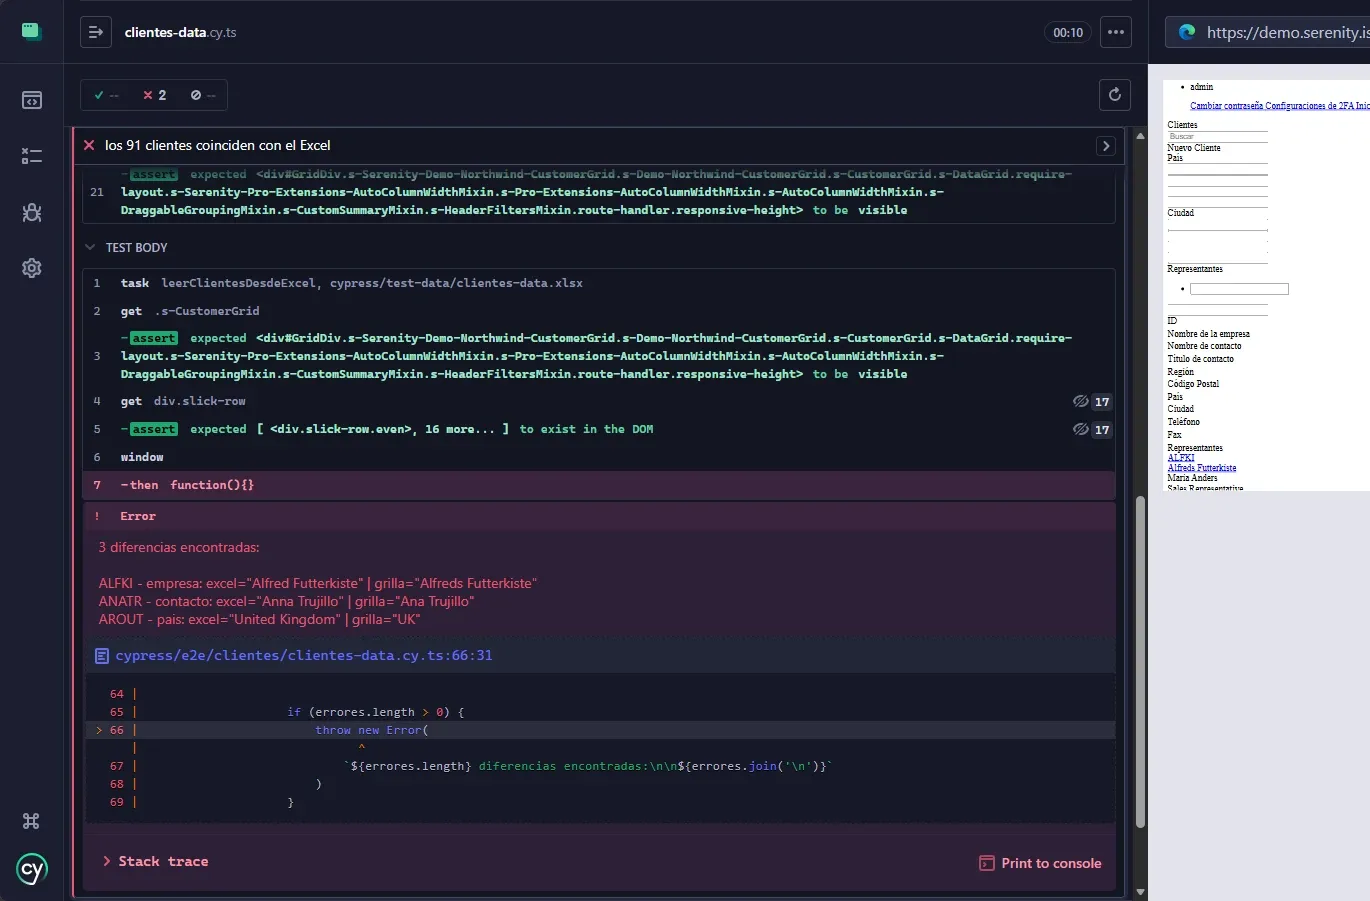Click the clientes-data.cy.ts spec title
Viewport: 1370px width, 901px height.
point(180,32)
